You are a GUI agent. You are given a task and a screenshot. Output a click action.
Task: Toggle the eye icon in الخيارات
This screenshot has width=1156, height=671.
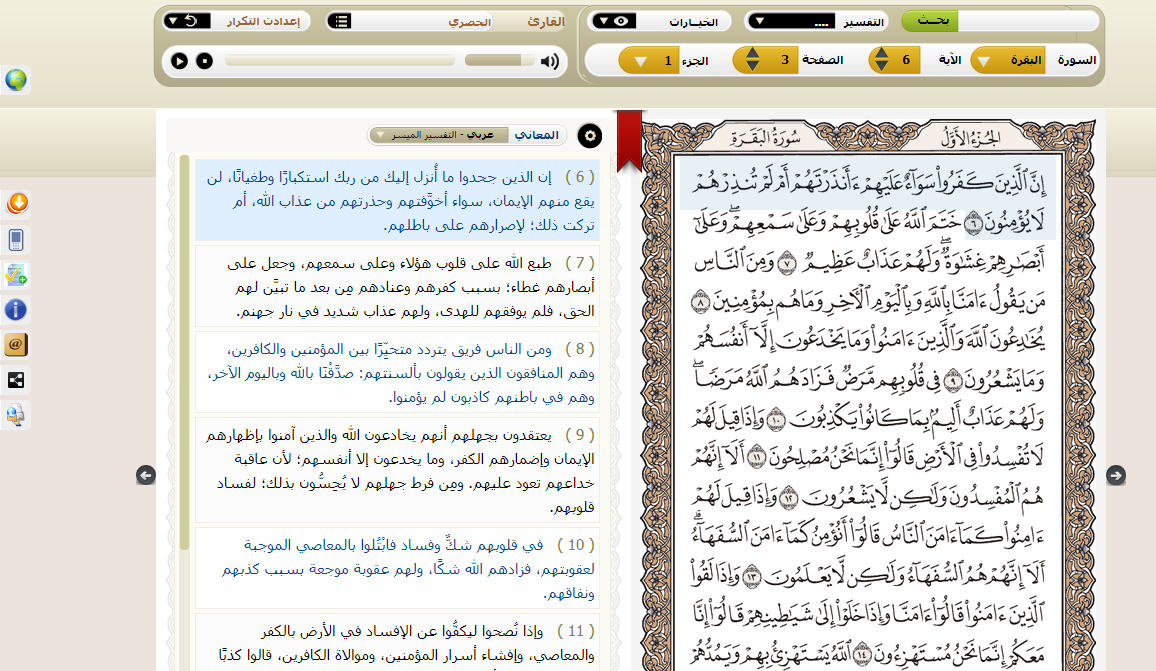point(621,21)
